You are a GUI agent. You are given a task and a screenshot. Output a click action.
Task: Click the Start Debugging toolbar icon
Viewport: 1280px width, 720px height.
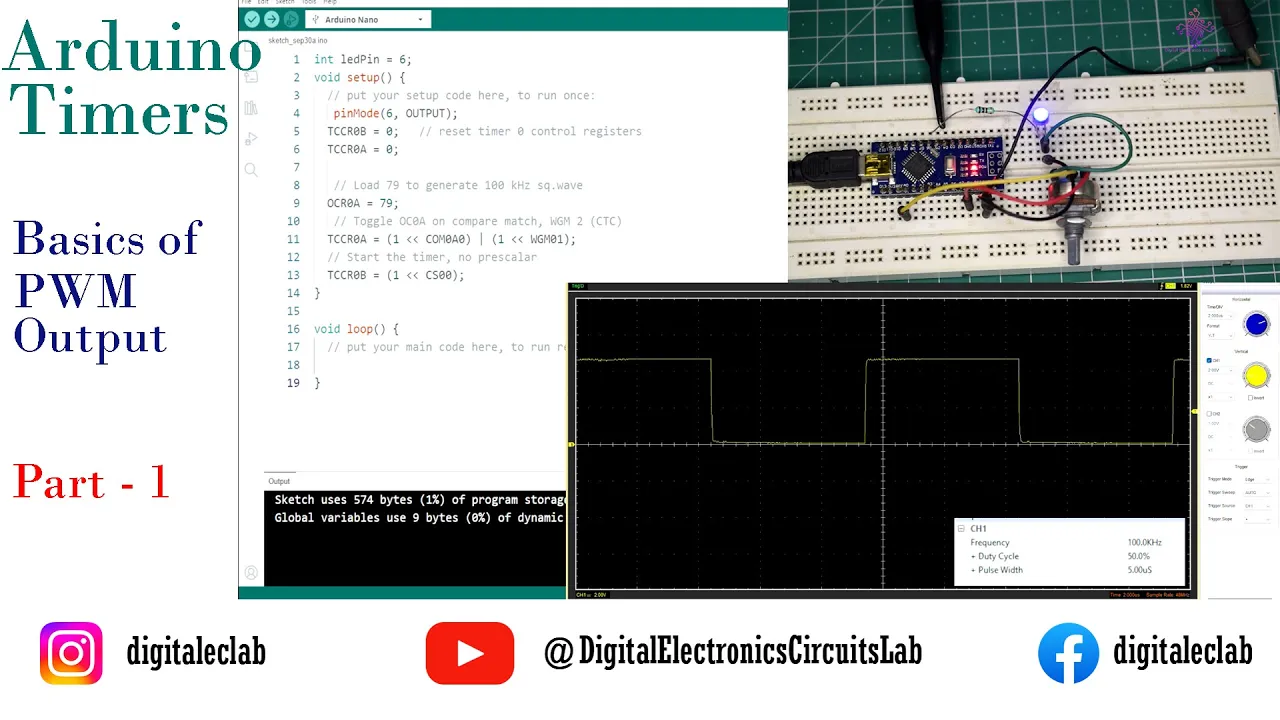tap(291, 19)
